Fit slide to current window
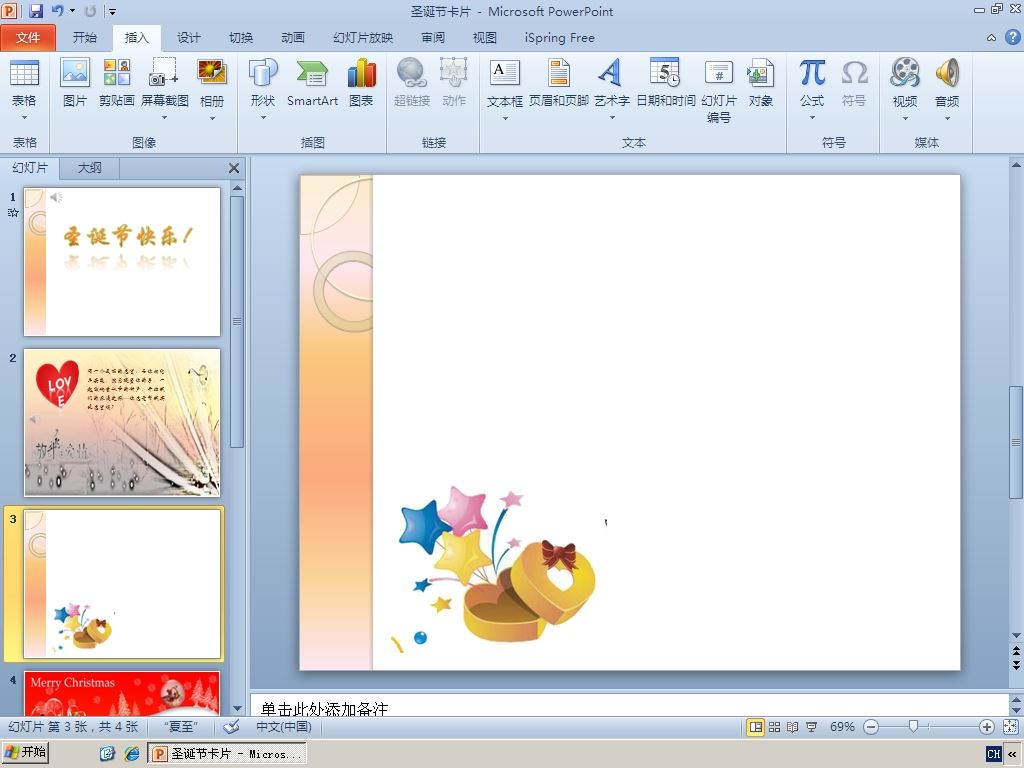 1010,727
